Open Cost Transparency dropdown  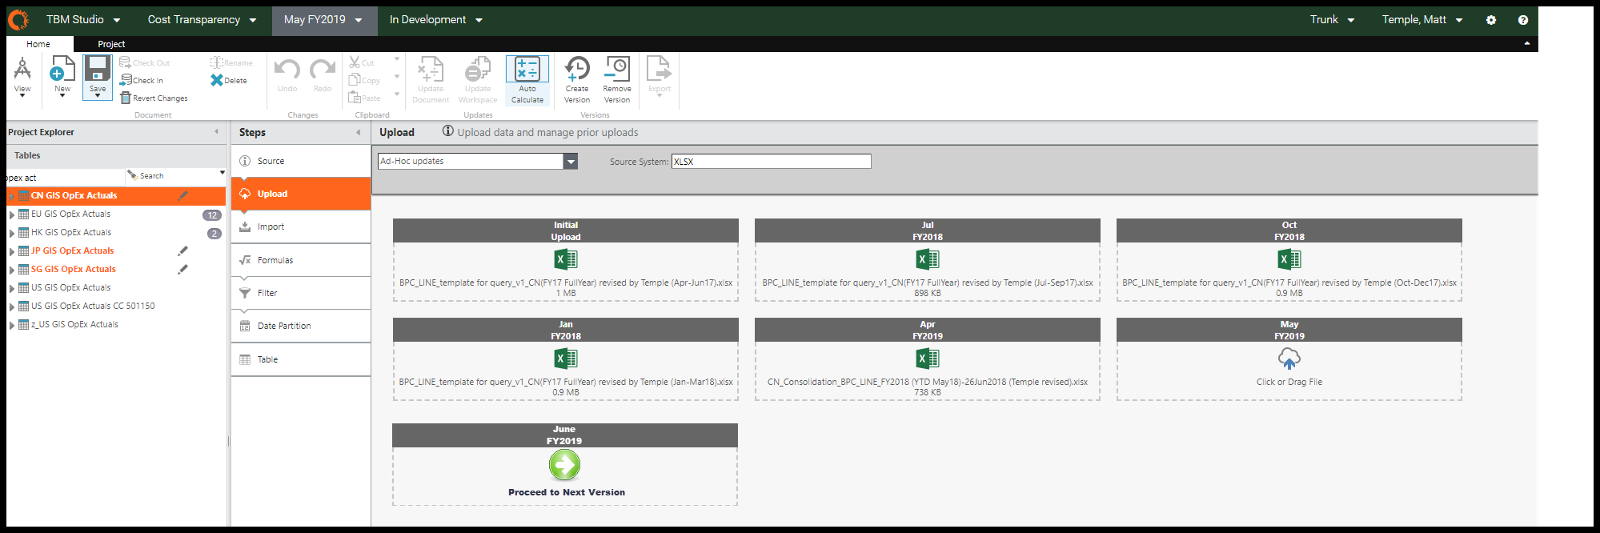[202, 19]
